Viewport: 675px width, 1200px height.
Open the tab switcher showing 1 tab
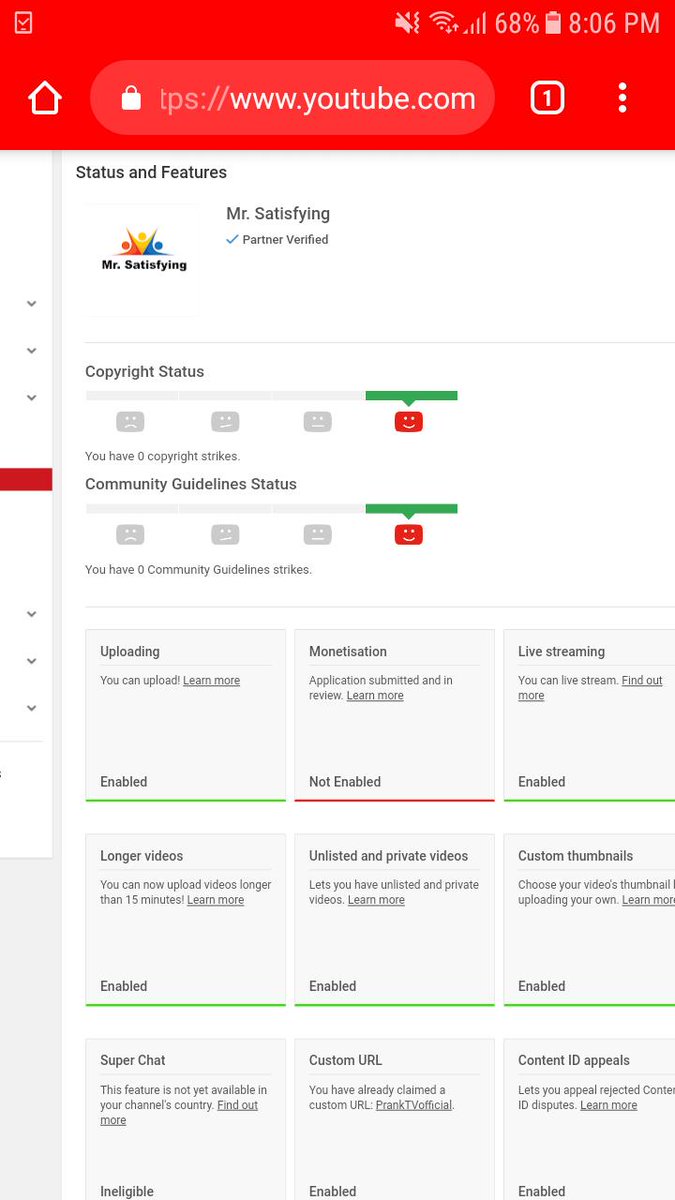547,98
